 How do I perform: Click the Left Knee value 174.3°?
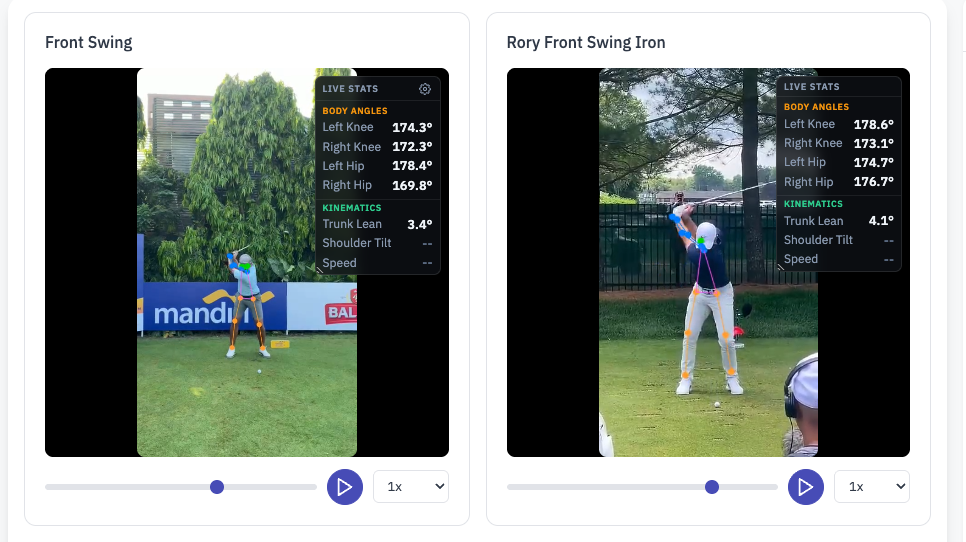(412, 127)
